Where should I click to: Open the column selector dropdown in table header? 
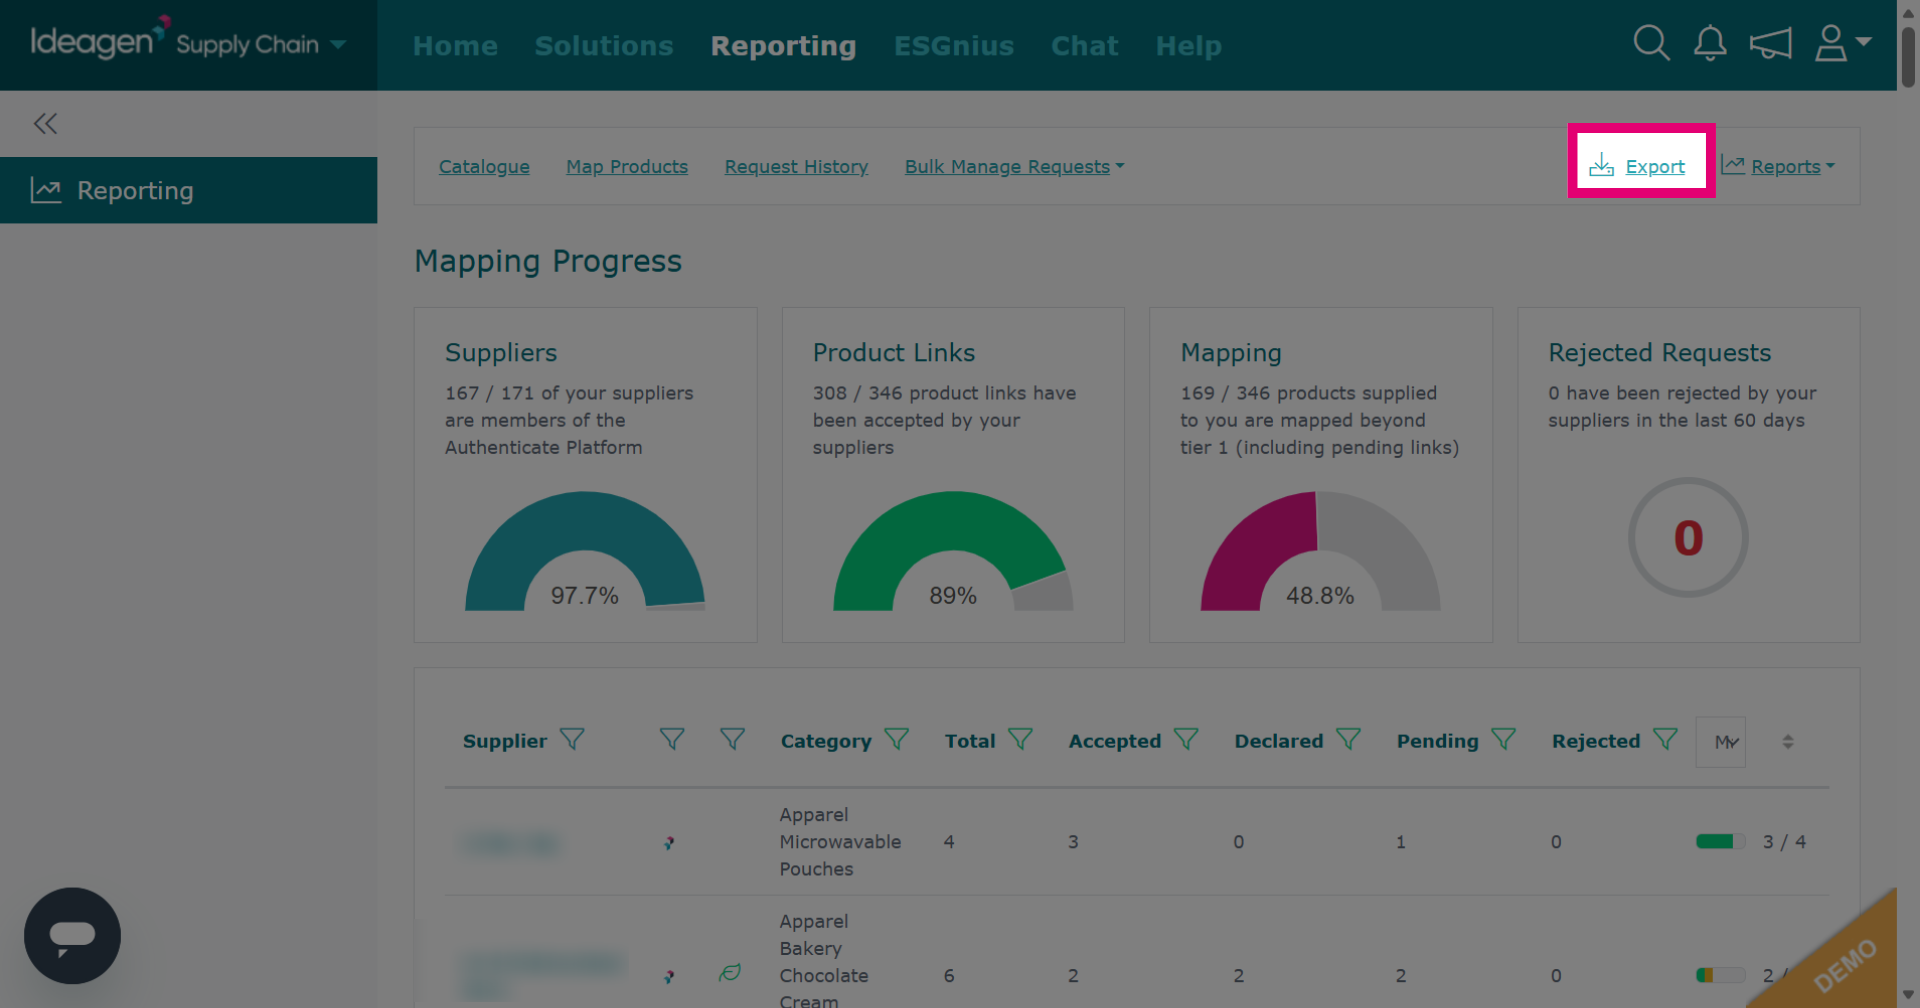click(x=1721, y=742)
